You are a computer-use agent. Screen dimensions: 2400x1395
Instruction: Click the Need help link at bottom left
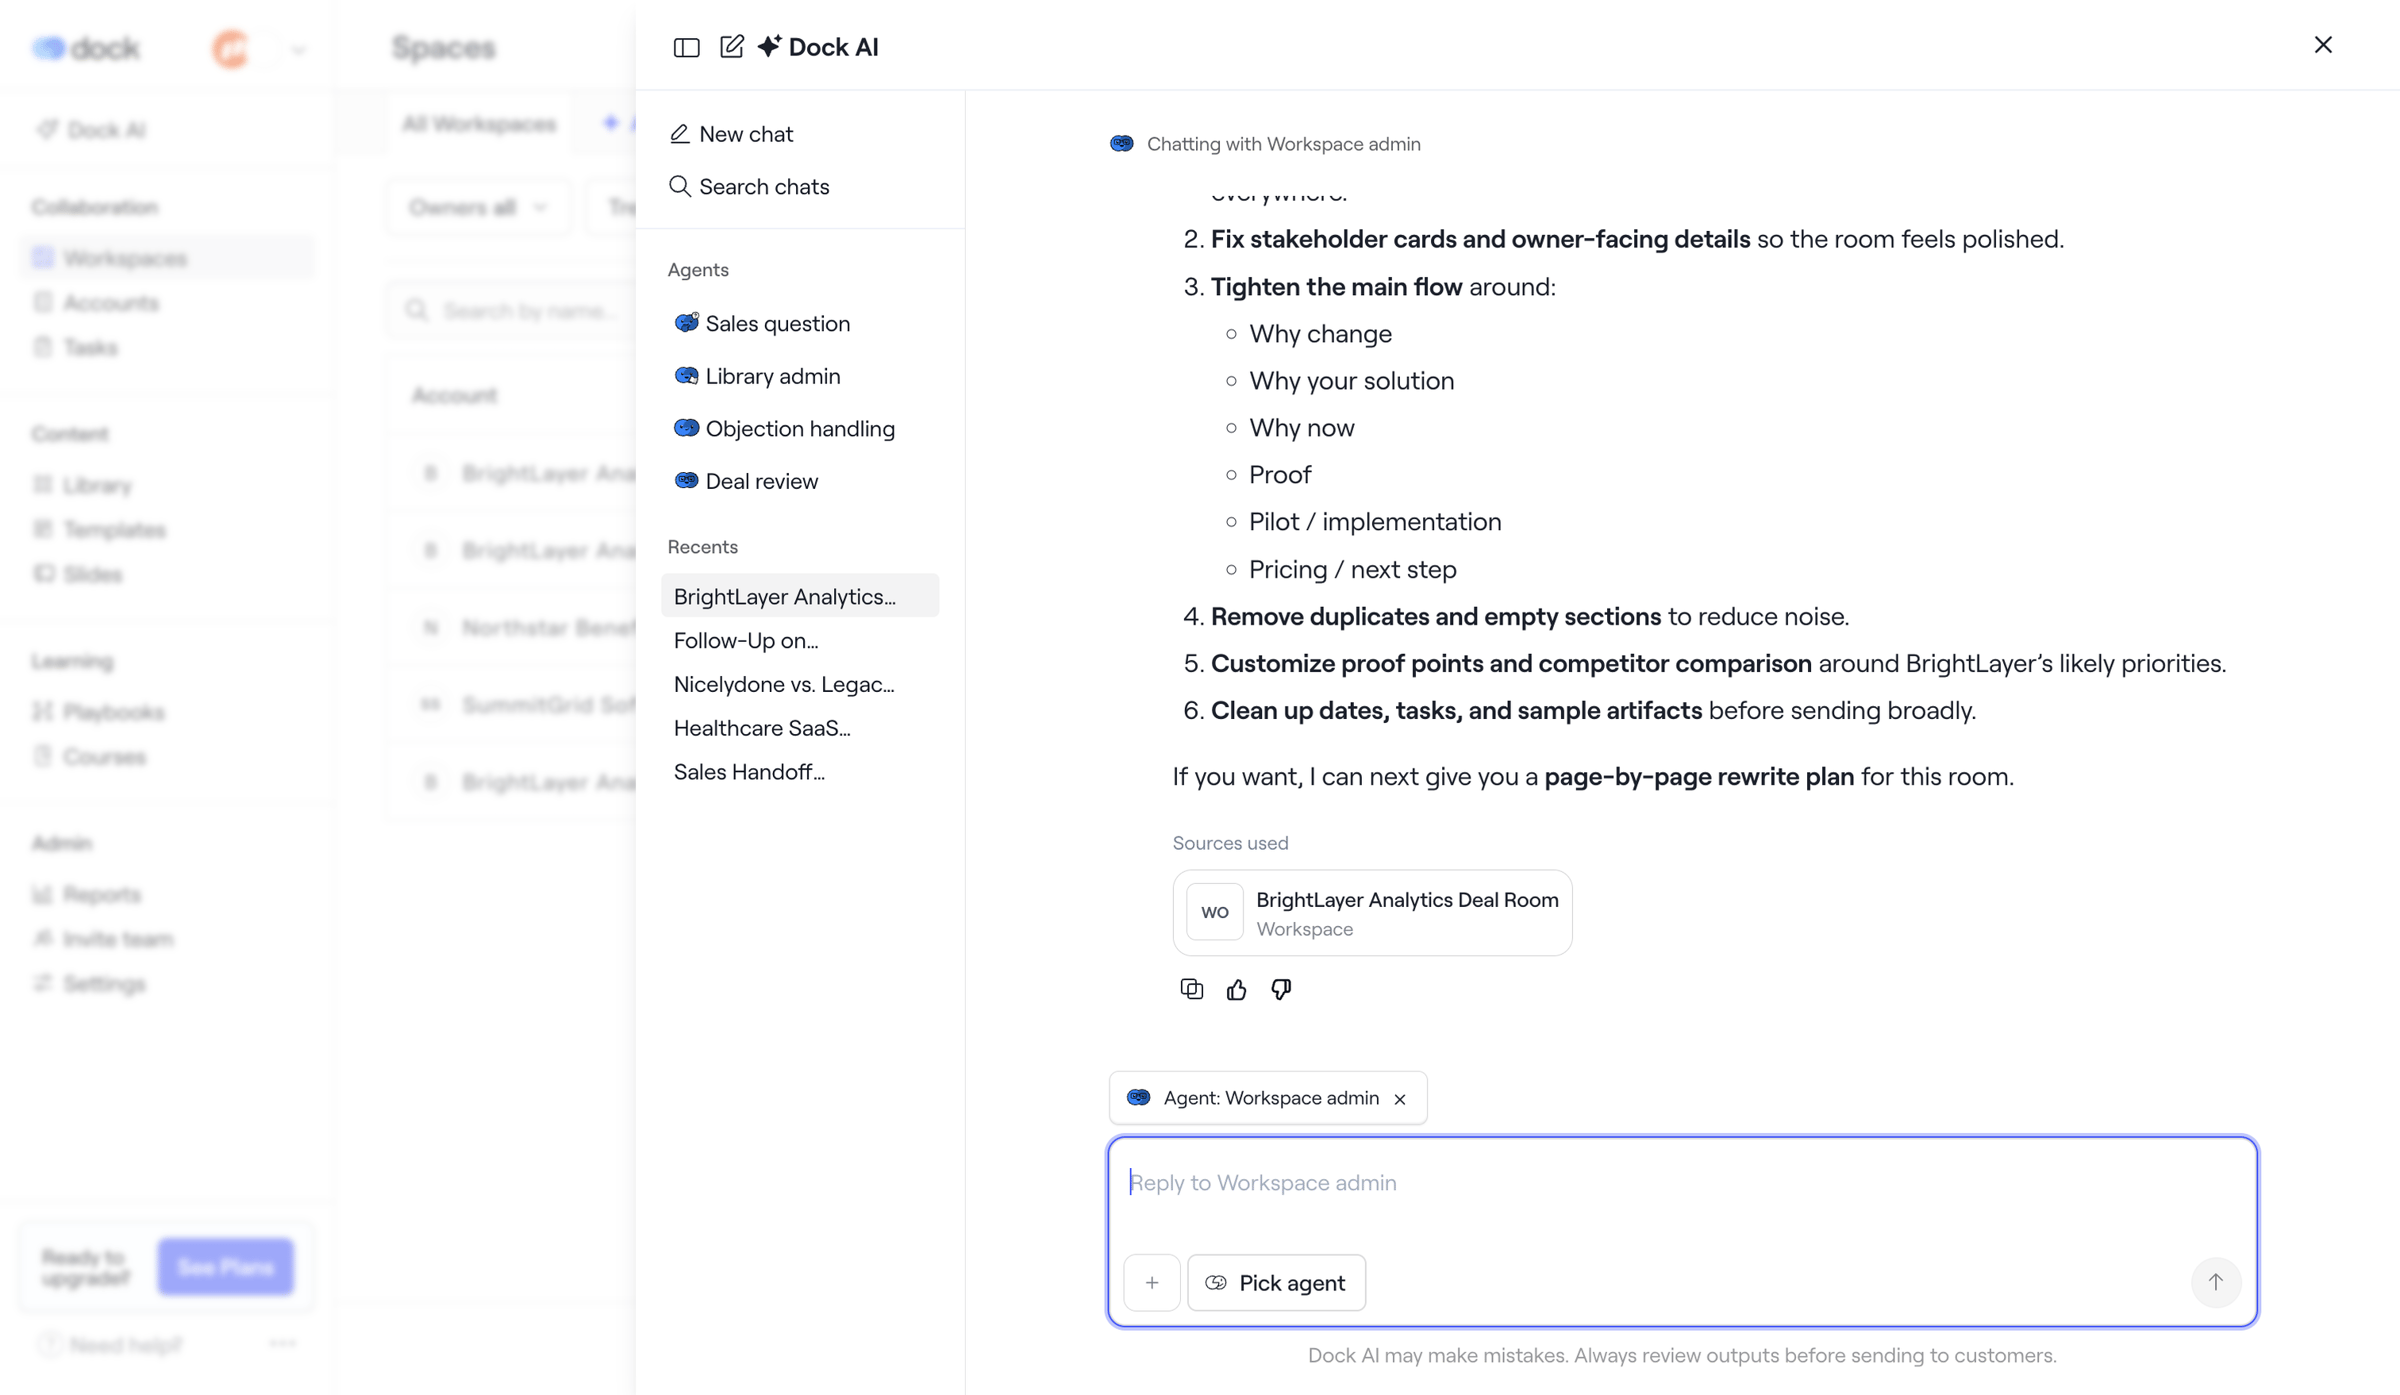tap(126, 1346)
